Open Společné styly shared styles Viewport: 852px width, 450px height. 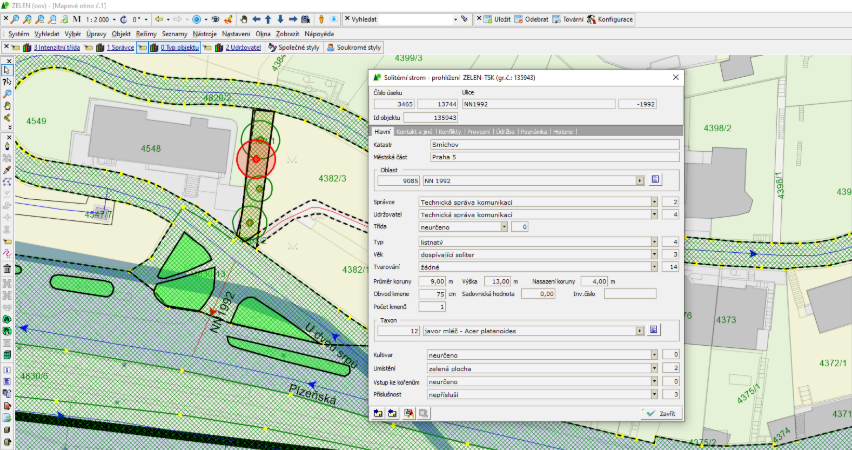[295, 47]
